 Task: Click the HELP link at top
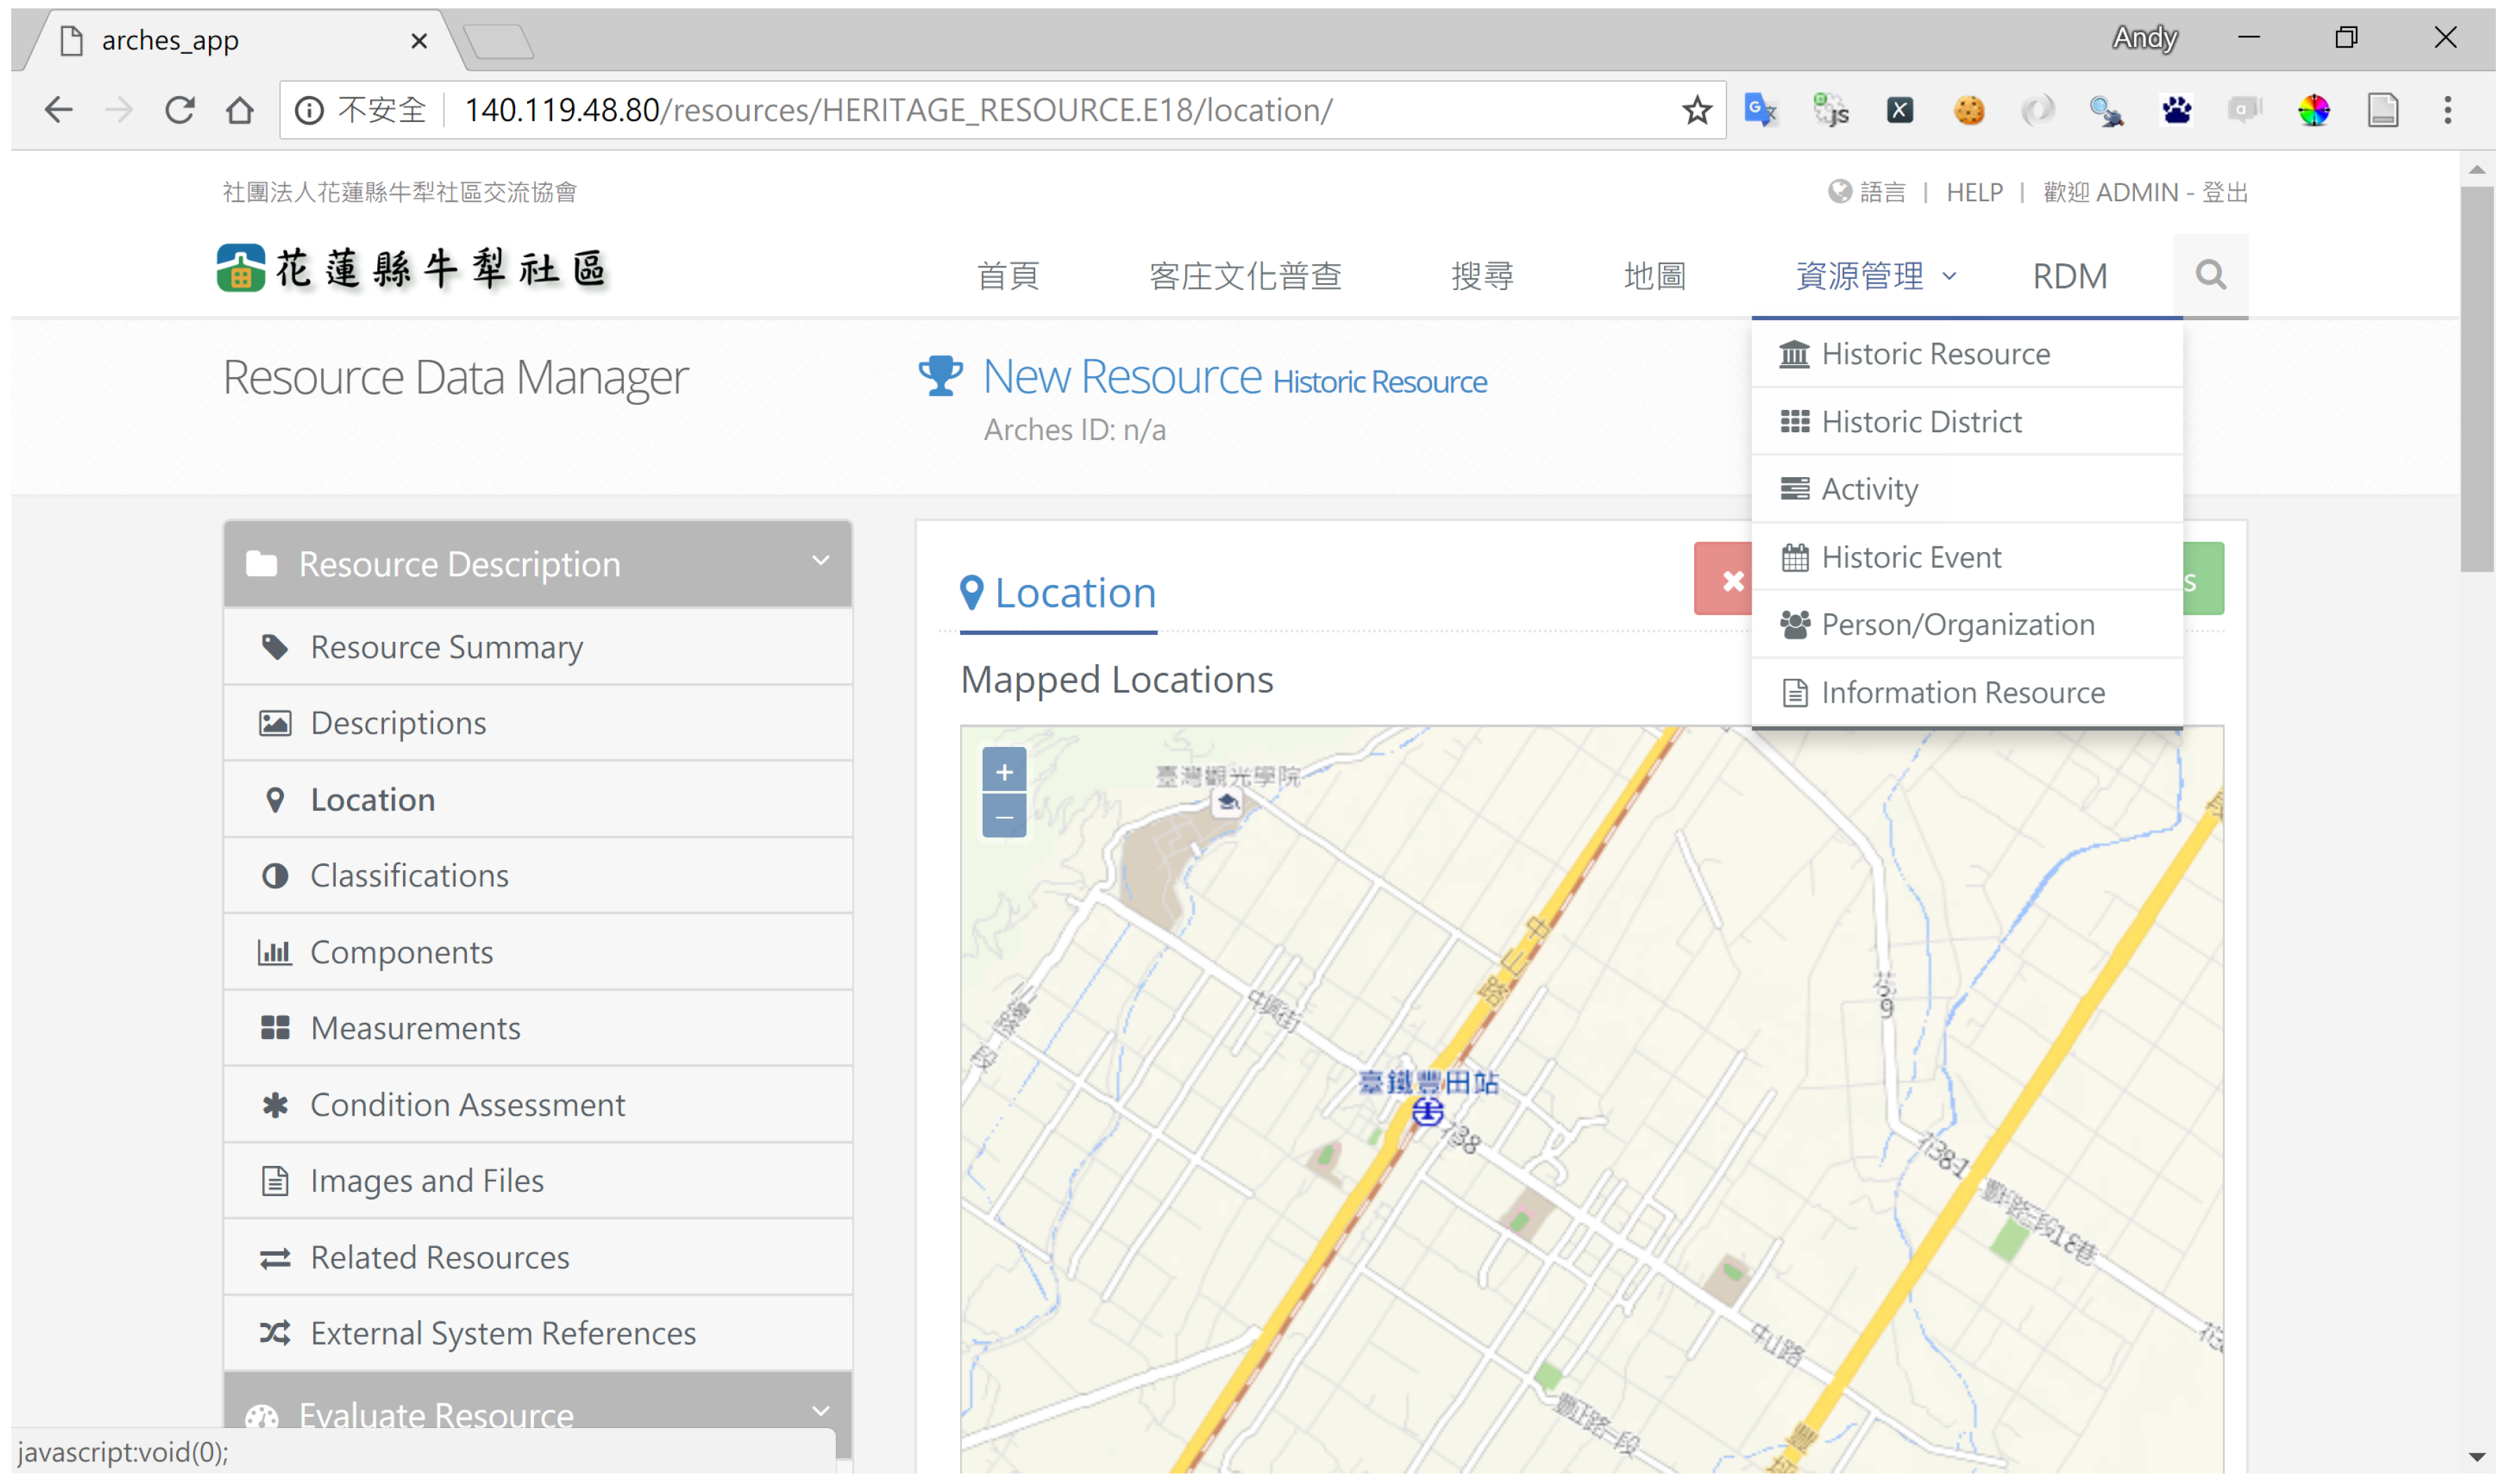(x=1973, y=192)
